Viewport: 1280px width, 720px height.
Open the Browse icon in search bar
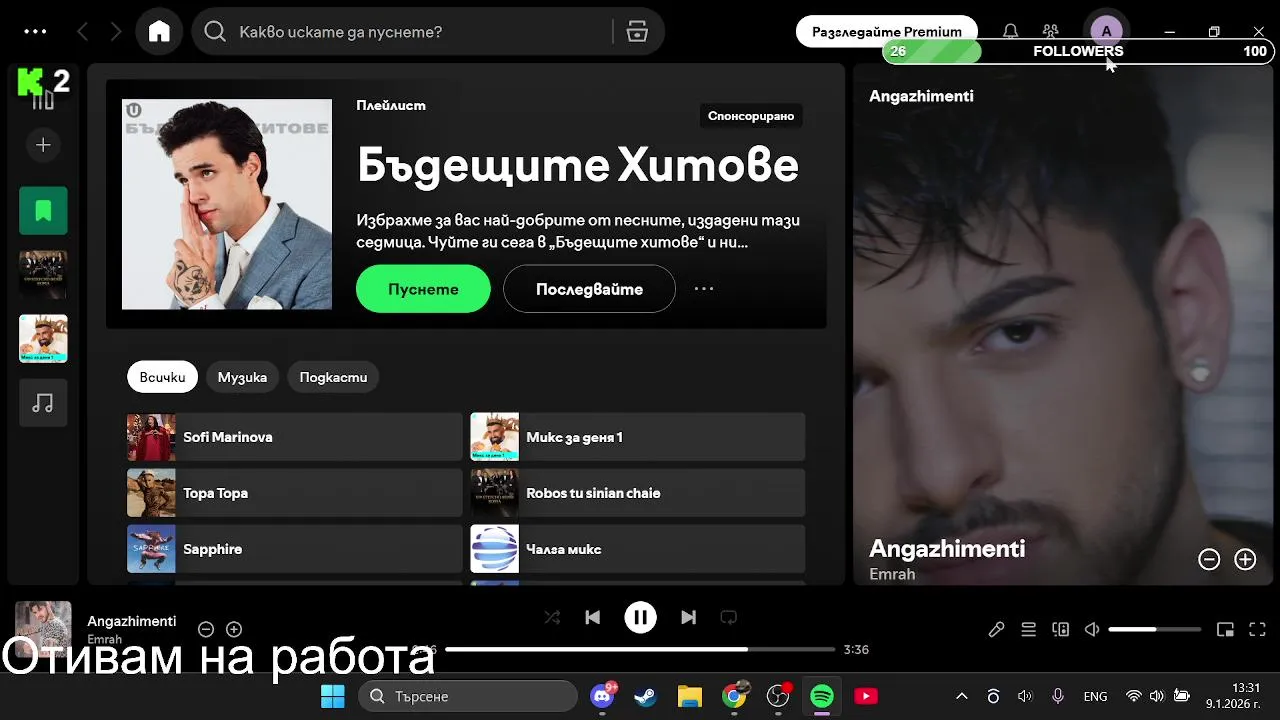click(637, 32)
